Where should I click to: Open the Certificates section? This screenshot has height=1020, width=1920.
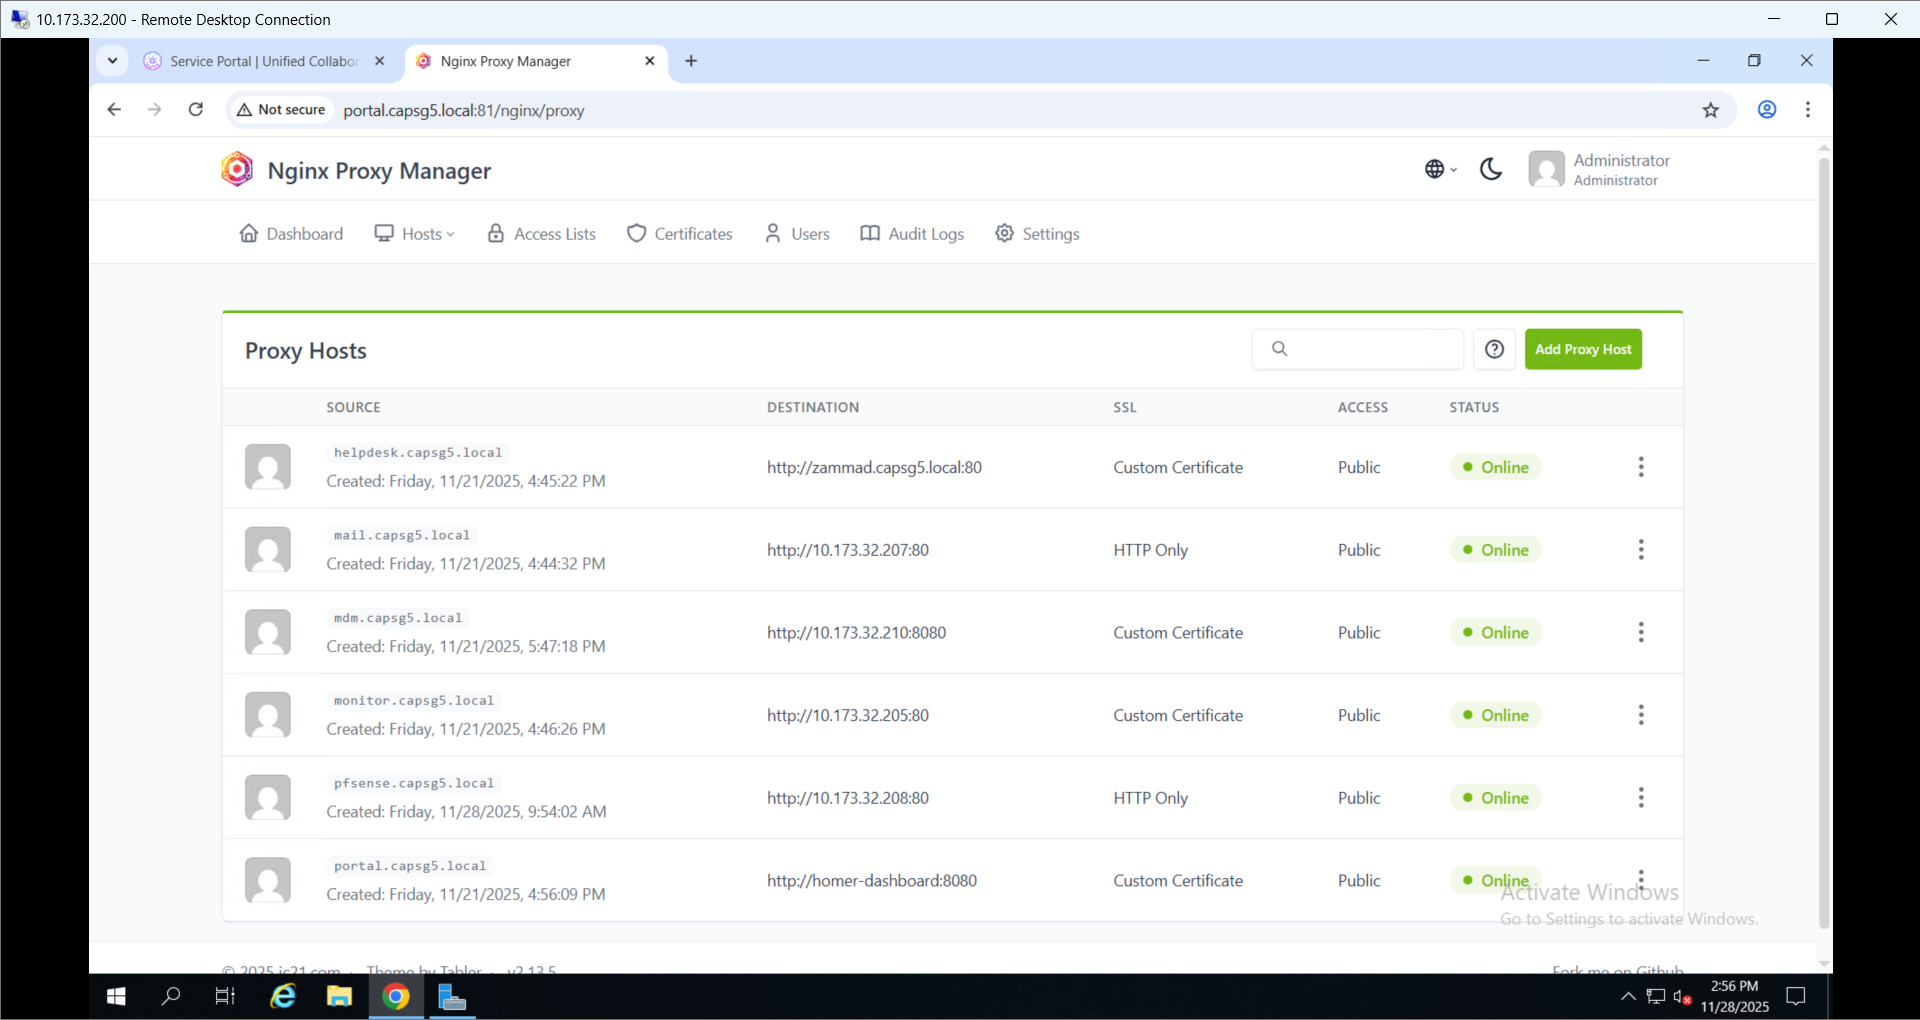[680, 234]
